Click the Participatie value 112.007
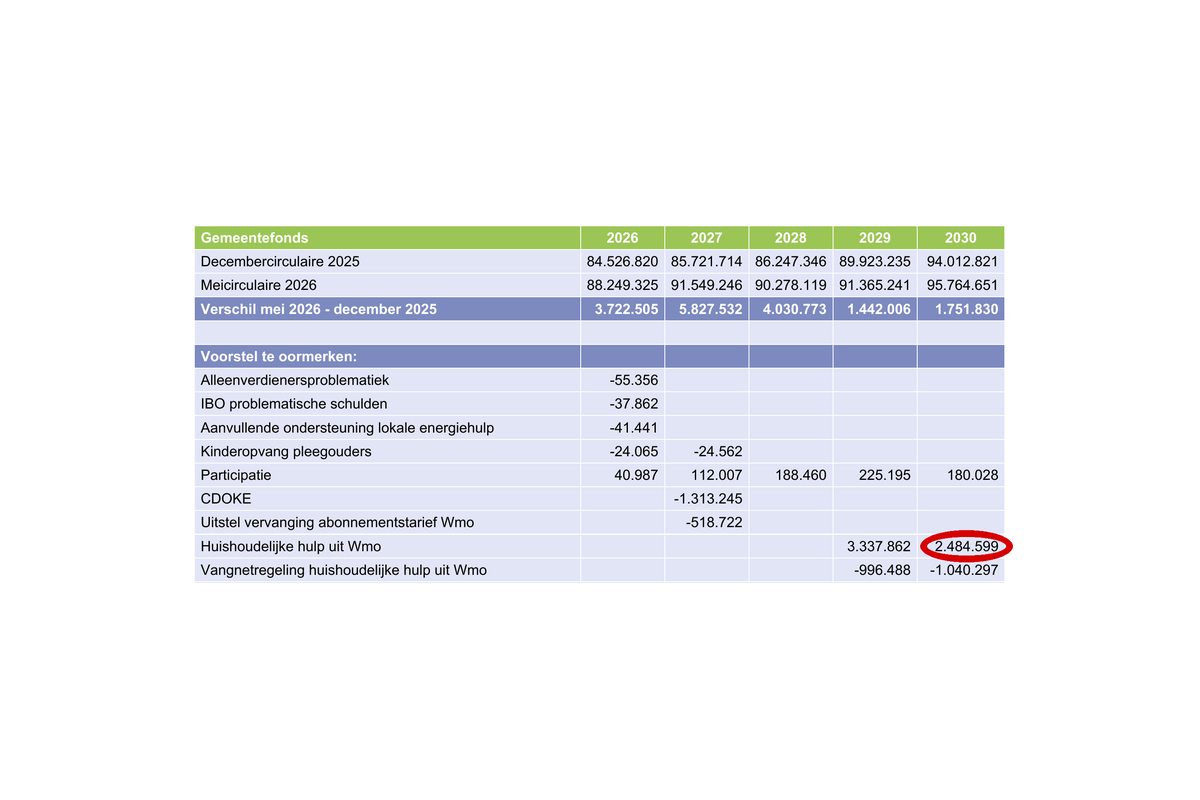This screenshot has height=800, width=1200. coord(716,475)
